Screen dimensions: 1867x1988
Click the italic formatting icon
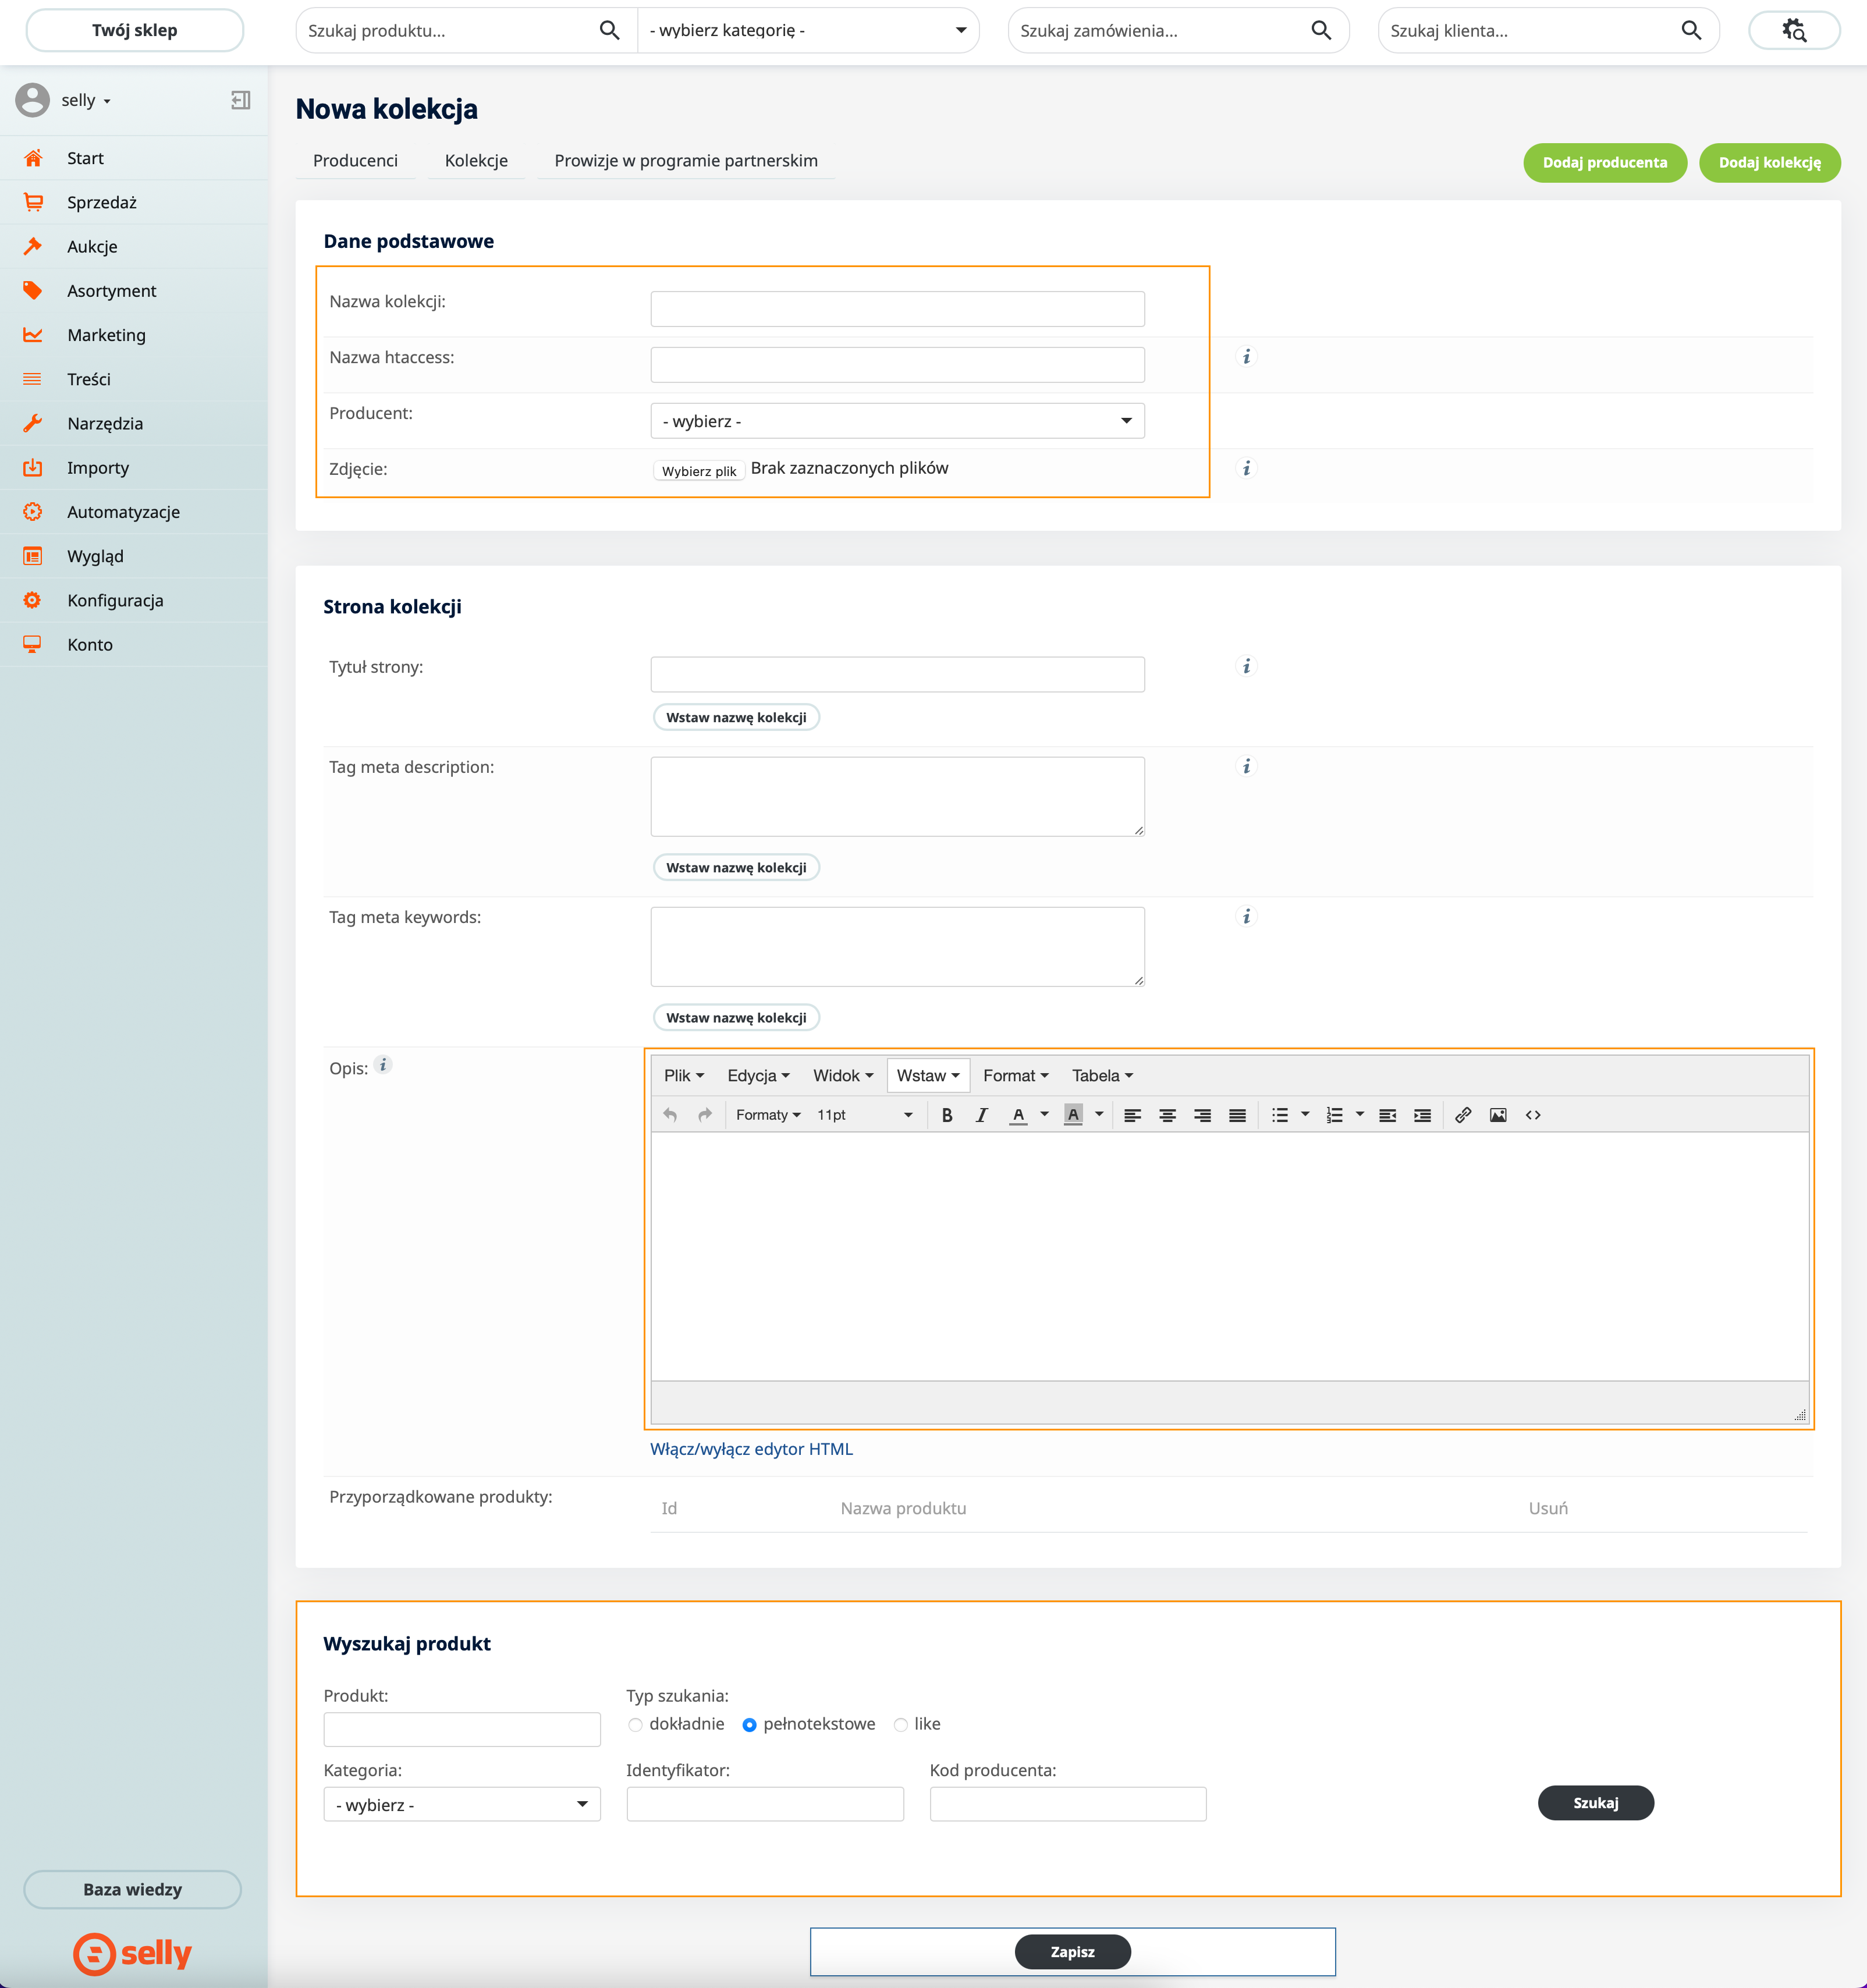[x=981, y=1115]
